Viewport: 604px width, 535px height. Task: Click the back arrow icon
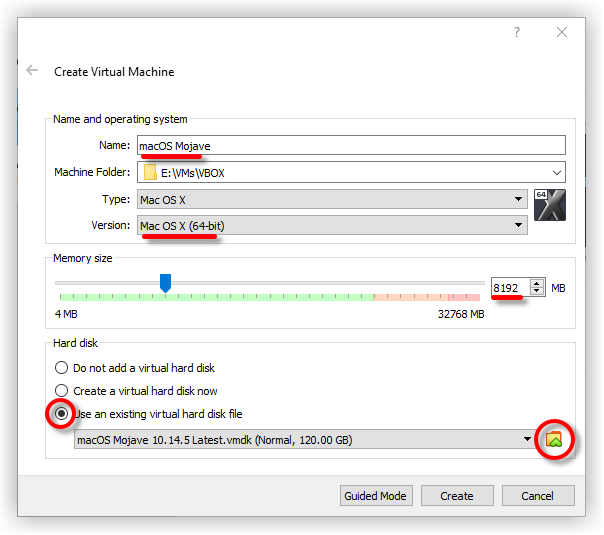click(32, 71)
